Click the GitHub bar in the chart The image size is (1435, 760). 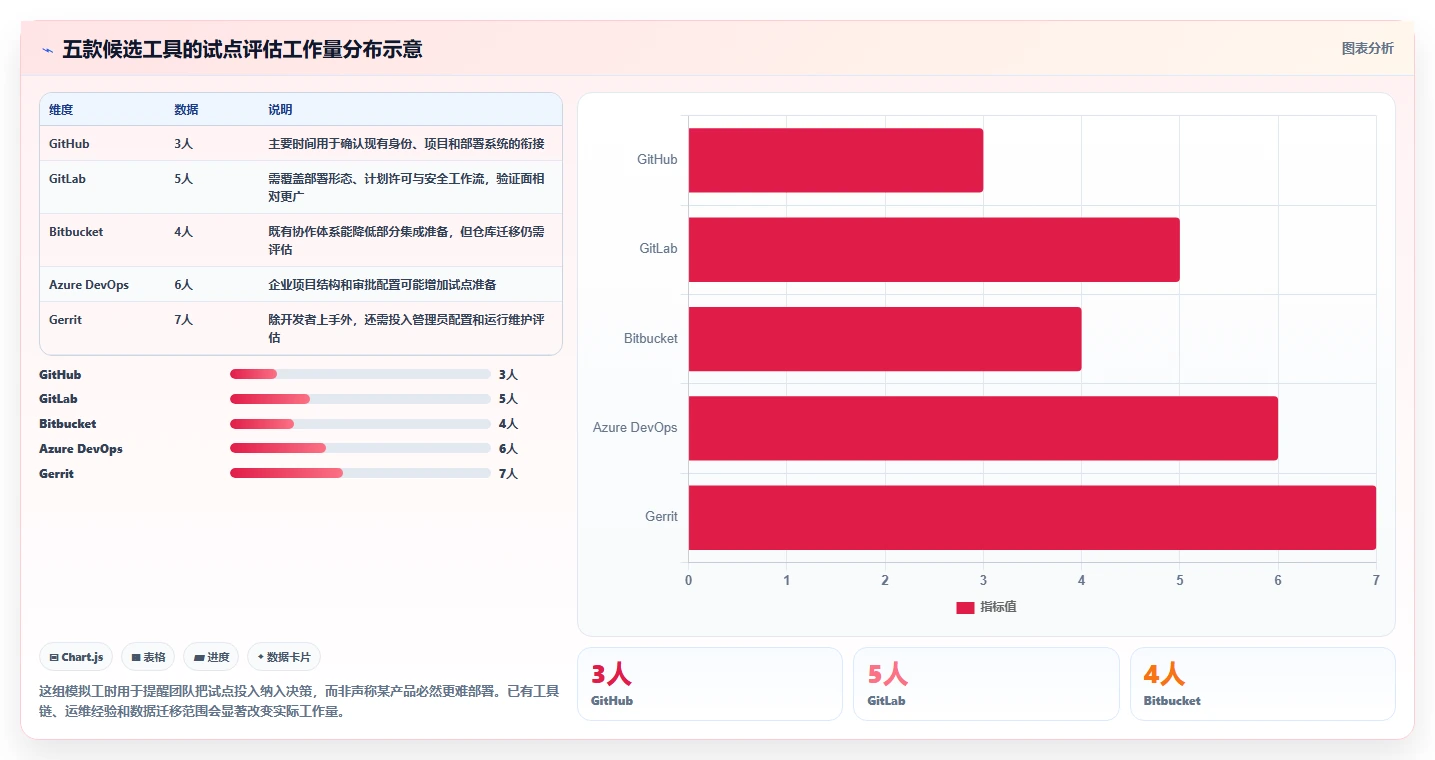click(836, 160)
